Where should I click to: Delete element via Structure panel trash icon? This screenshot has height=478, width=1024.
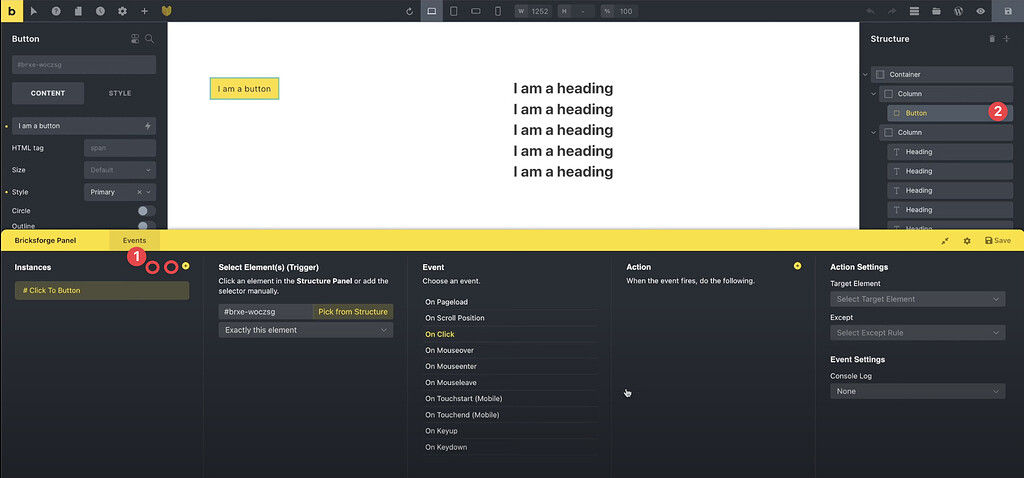991,39
